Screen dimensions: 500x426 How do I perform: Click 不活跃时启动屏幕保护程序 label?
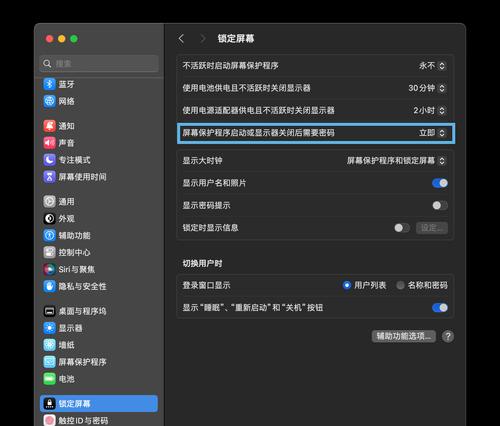pyautogui.click(x=230, y=66)
